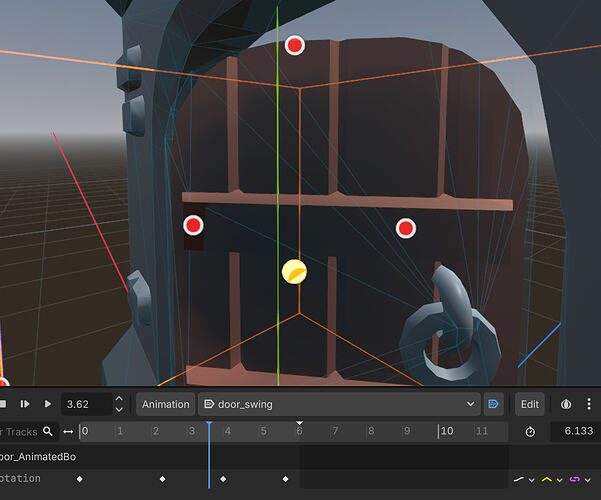Screen dimensions: 601x500
Task: Click the timeline fit horizontal-arrows icon
Action: pyautogui.click(x=68, y=432)
